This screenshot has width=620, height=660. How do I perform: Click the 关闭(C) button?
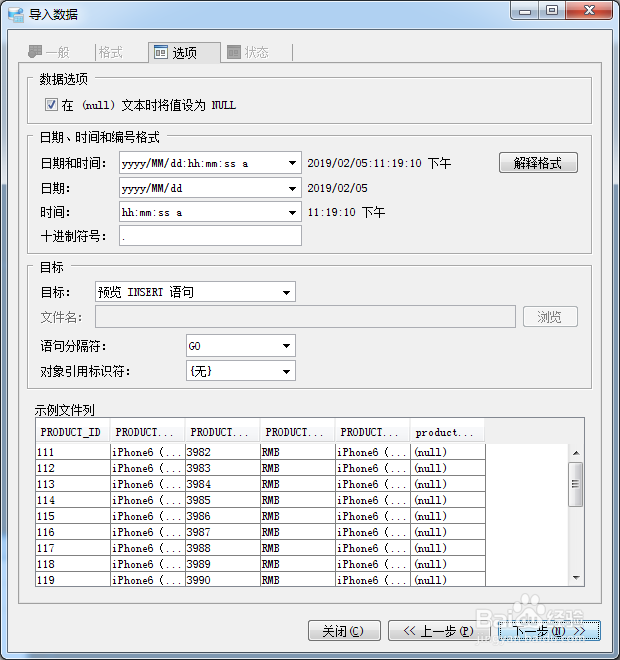344,631
